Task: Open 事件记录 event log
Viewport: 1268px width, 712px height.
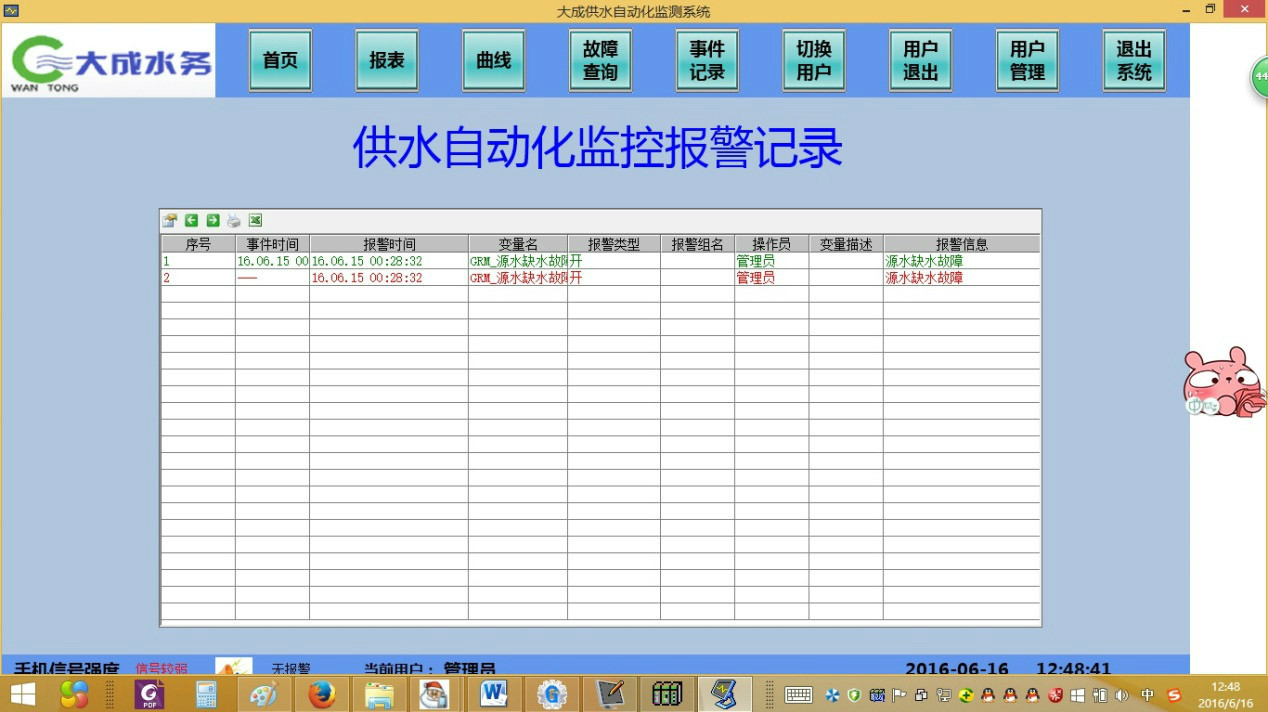Action: 707,61
